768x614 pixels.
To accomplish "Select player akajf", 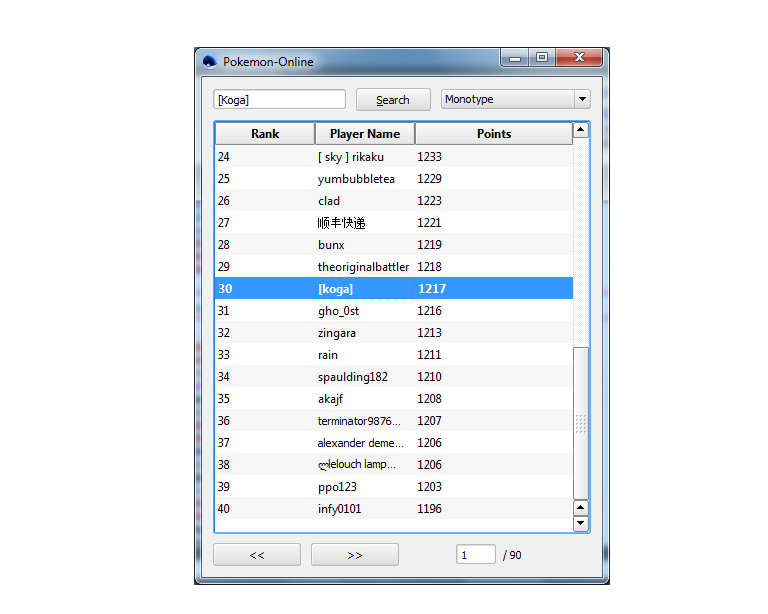I will pos(330,399).
